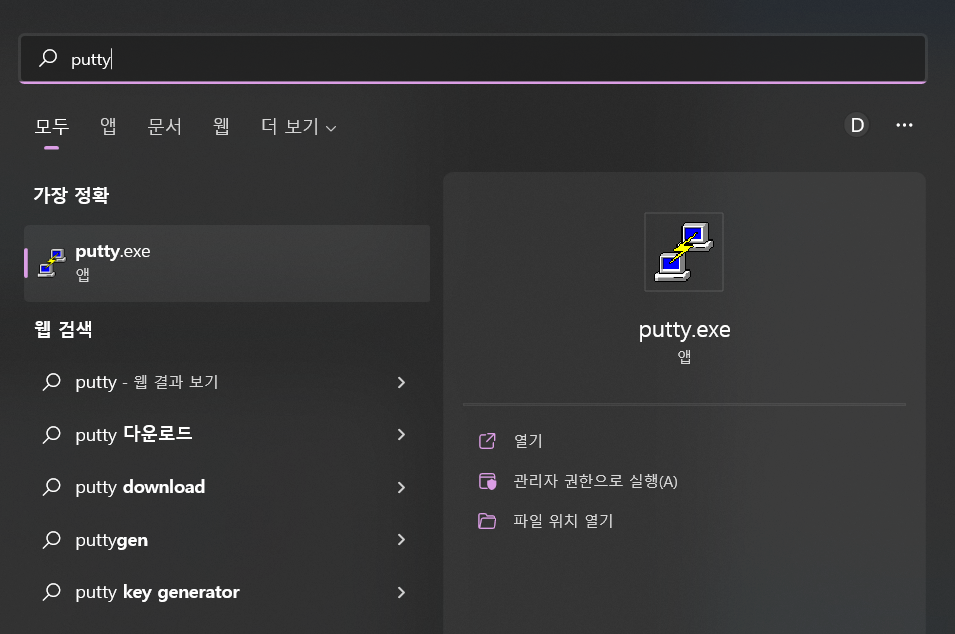955x634 pixels.
Task: Expand chevron for 'putty - 웹 결과 보기'
Action: pyautogui.click(x=401, y=382)
